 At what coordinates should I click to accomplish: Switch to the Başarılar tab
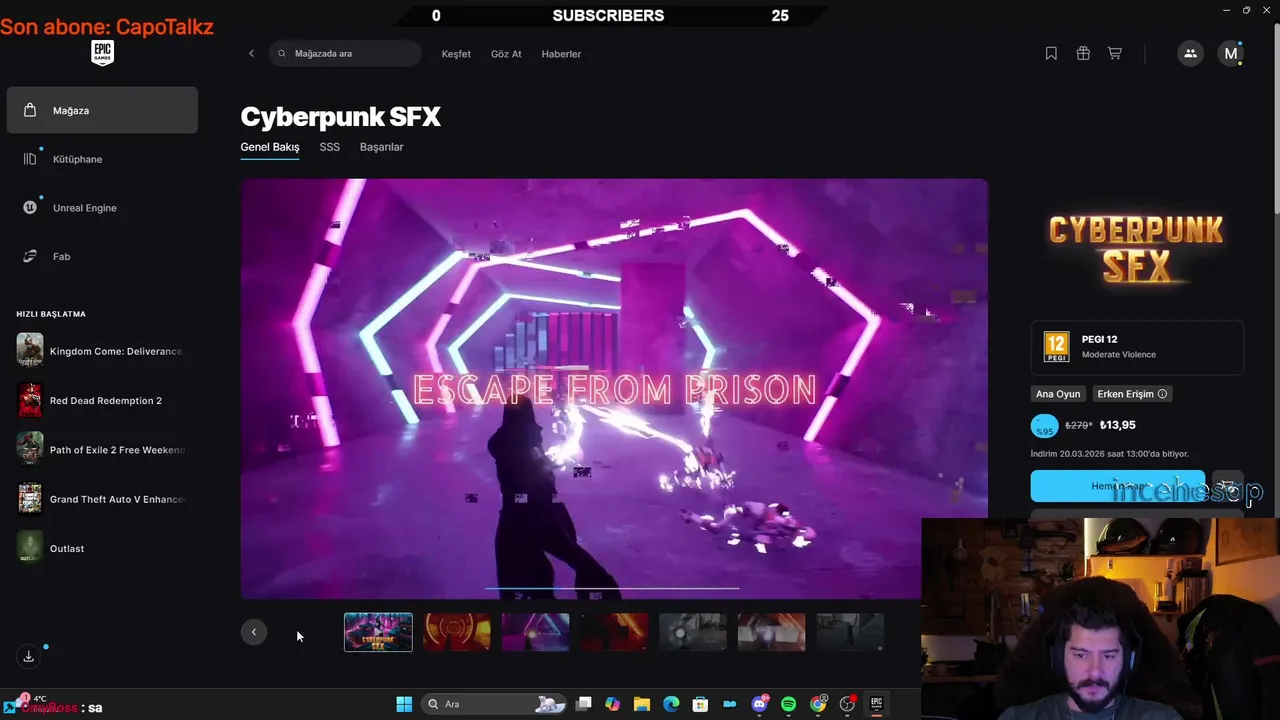click(382, 147)
